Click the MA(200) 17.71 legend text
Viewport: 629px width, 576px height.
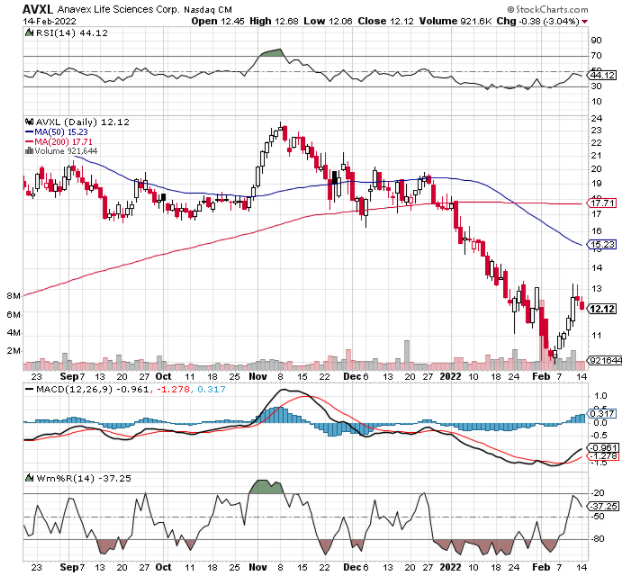(x=63, y=142)
